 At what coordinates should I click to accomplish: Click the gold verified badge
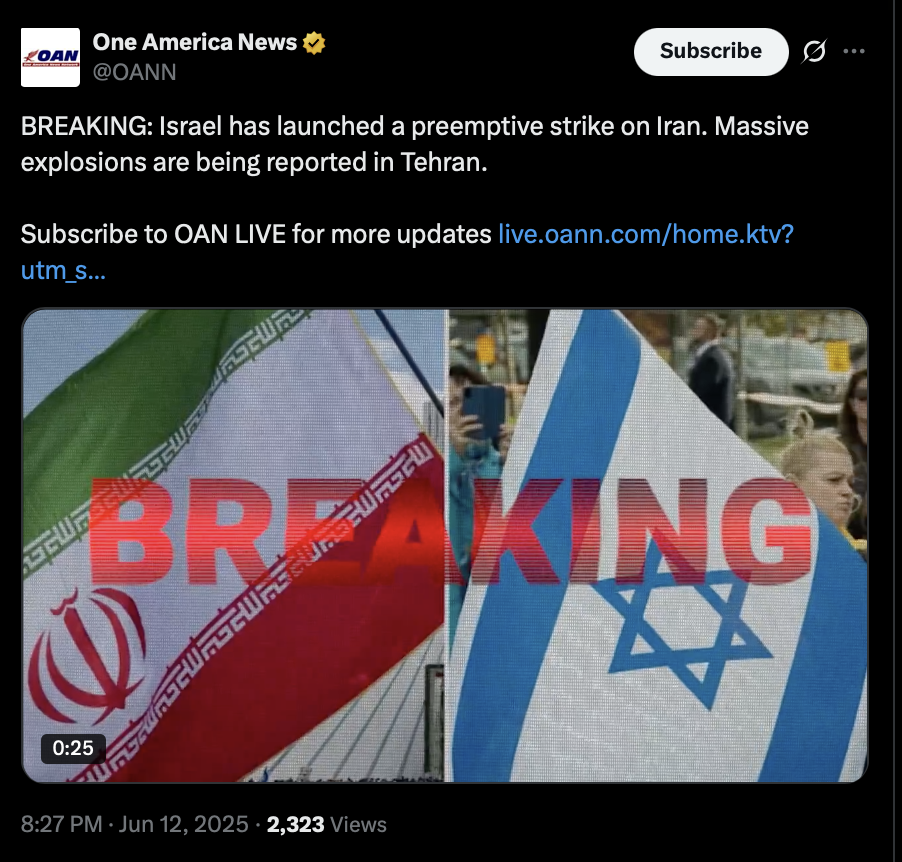coord(314,43)
